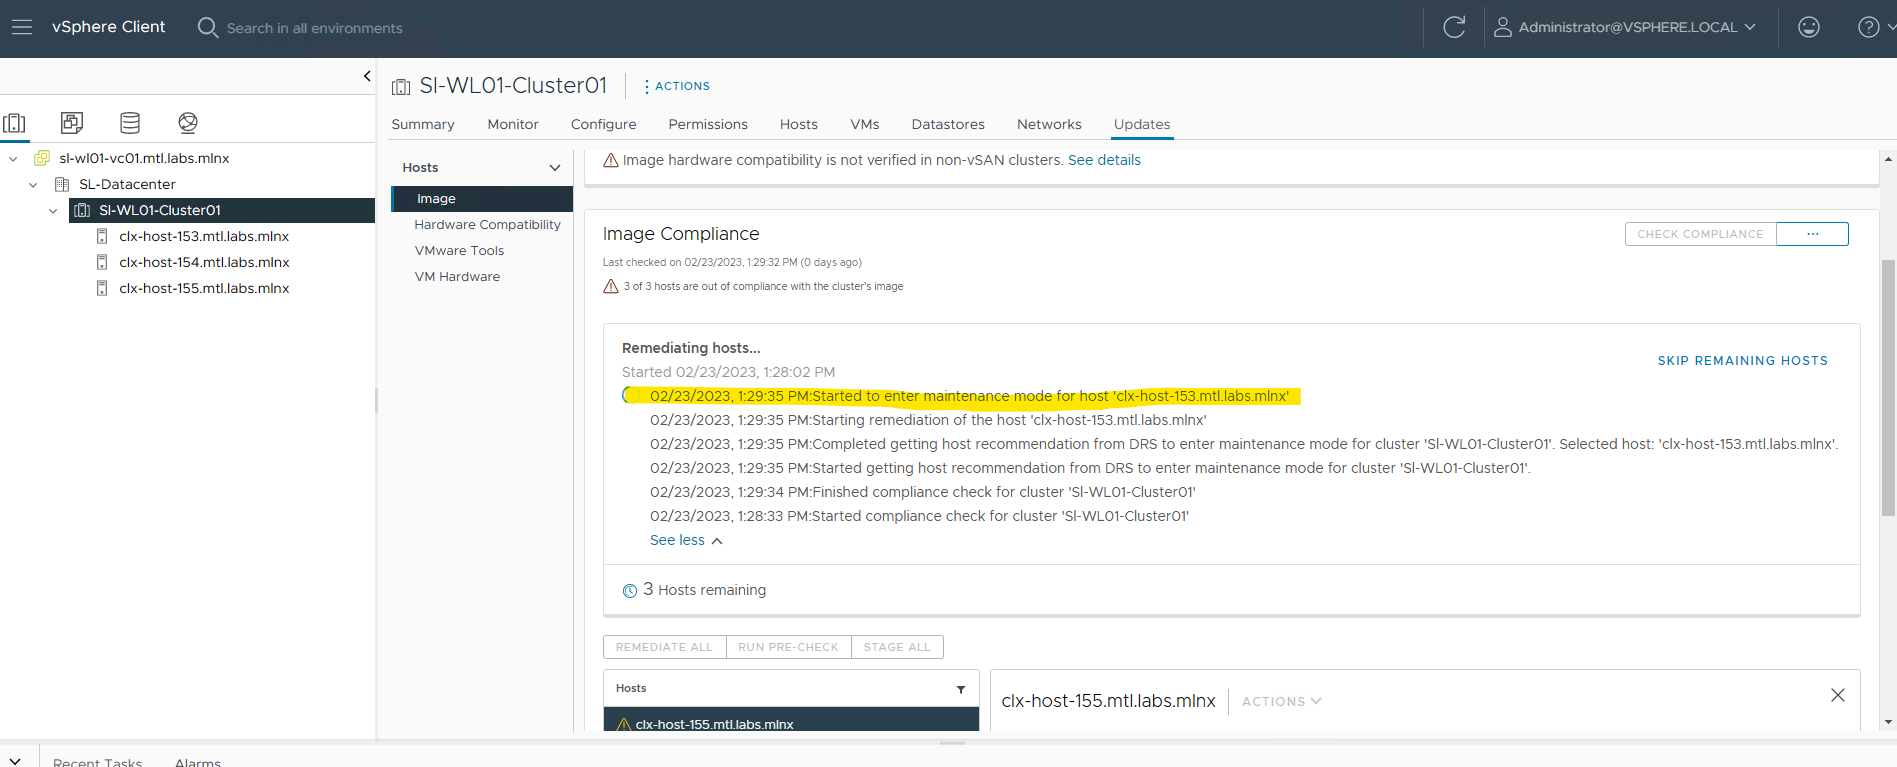Click the SL-Datacenter icon
The width and height of the screenshot is (1897, 767).
62,184
